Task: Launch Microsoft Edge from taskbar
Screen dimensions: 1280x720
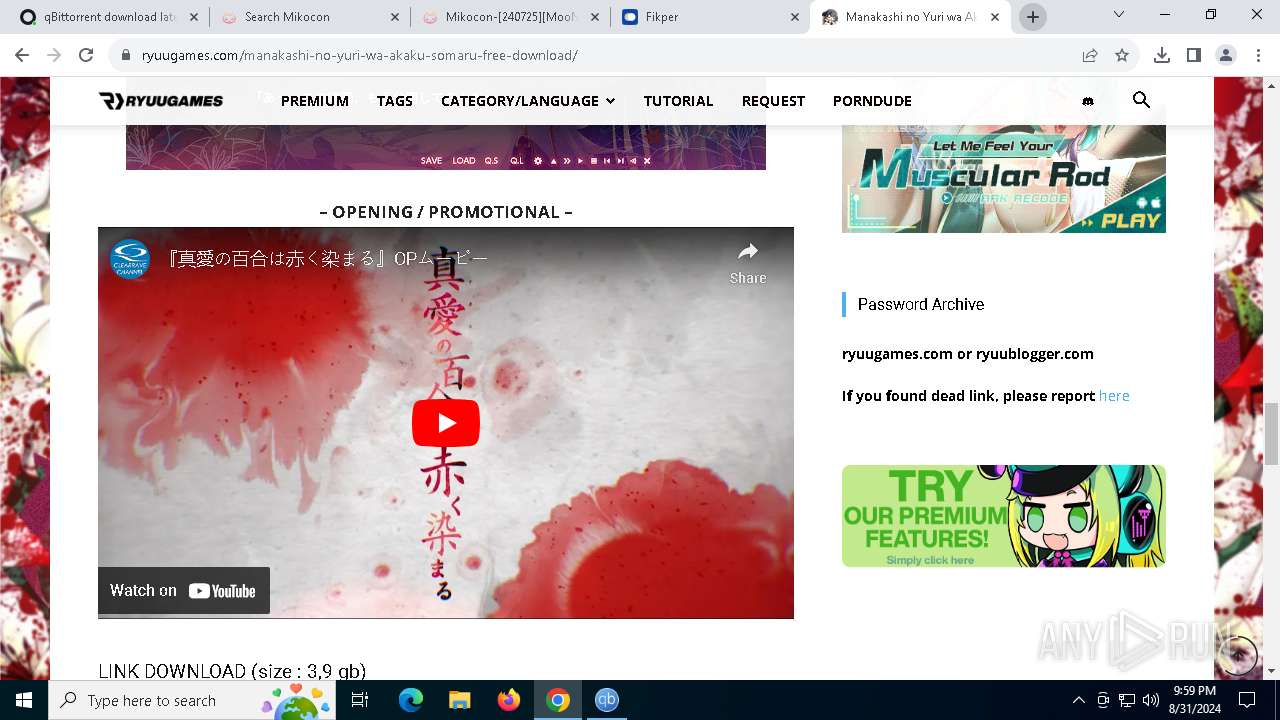Action: (410, 700)
